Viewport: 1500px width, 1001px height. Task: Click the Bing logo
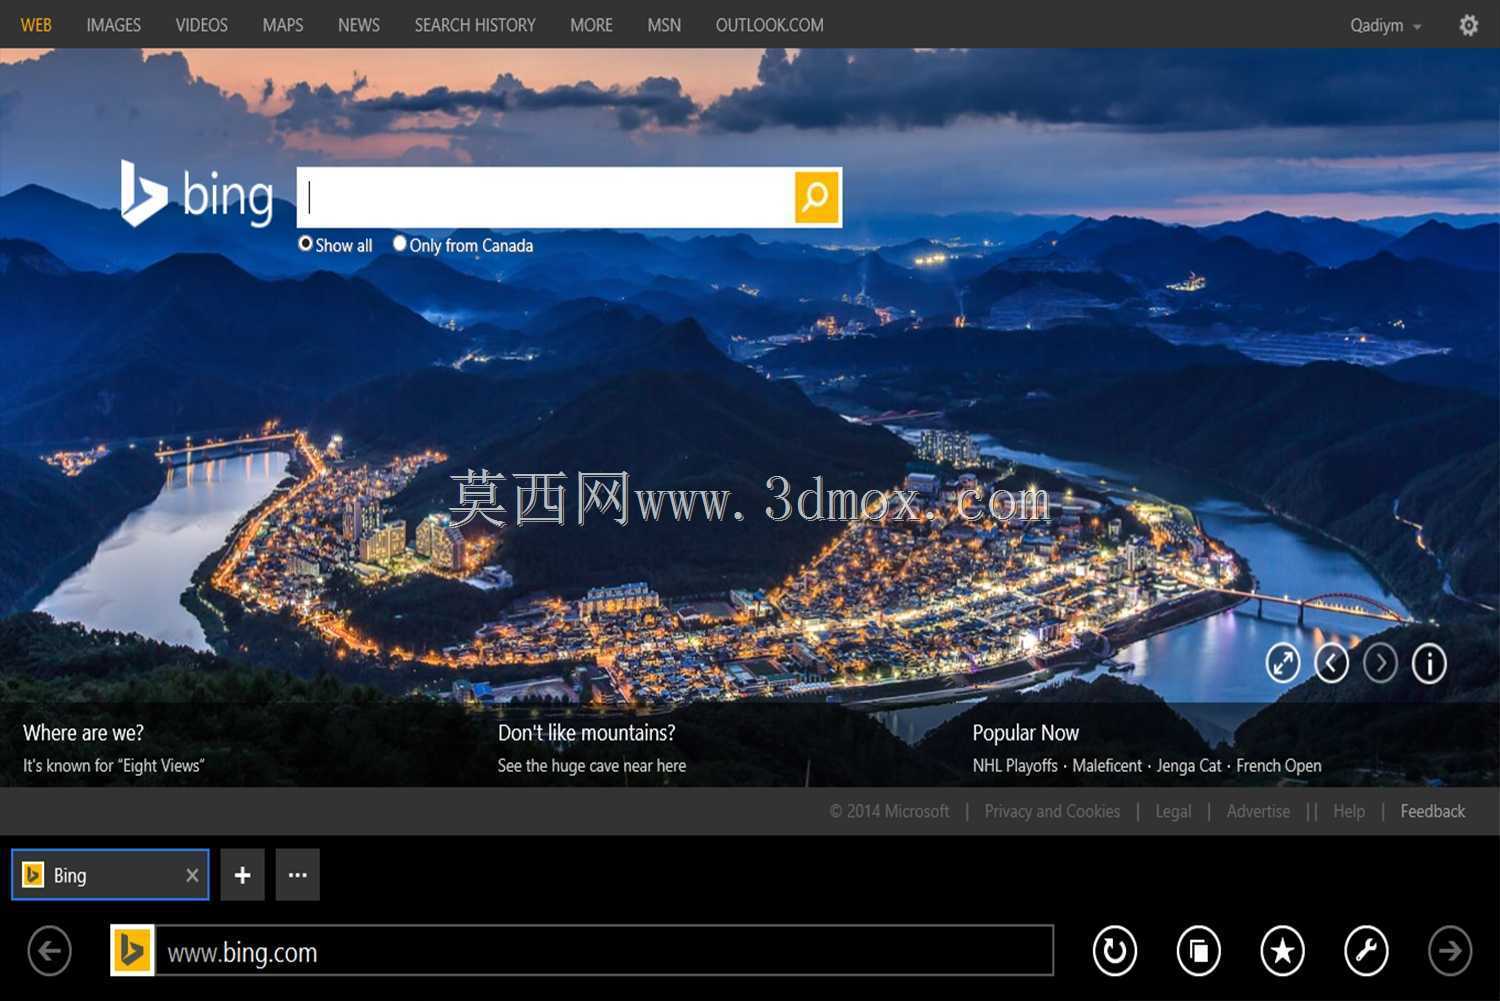(197, 194)
